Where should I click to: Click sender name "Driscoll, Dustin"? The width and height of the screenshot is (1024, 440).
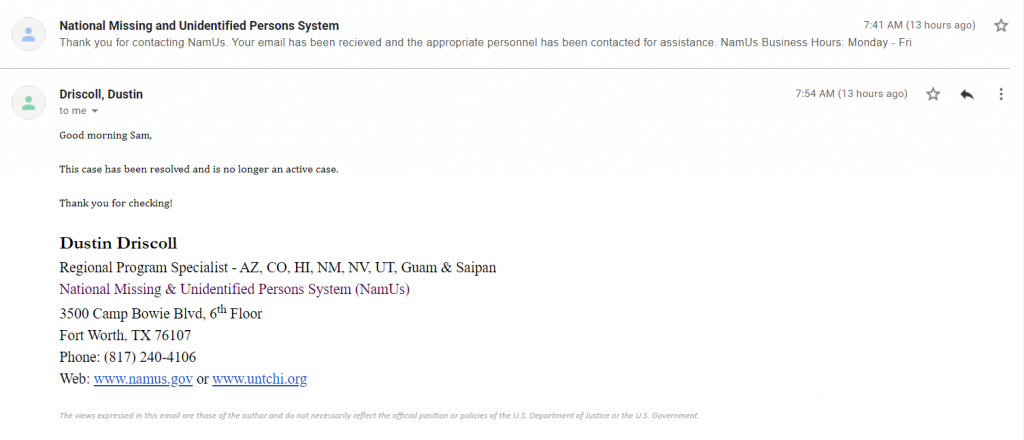click(x=101, y=94)
